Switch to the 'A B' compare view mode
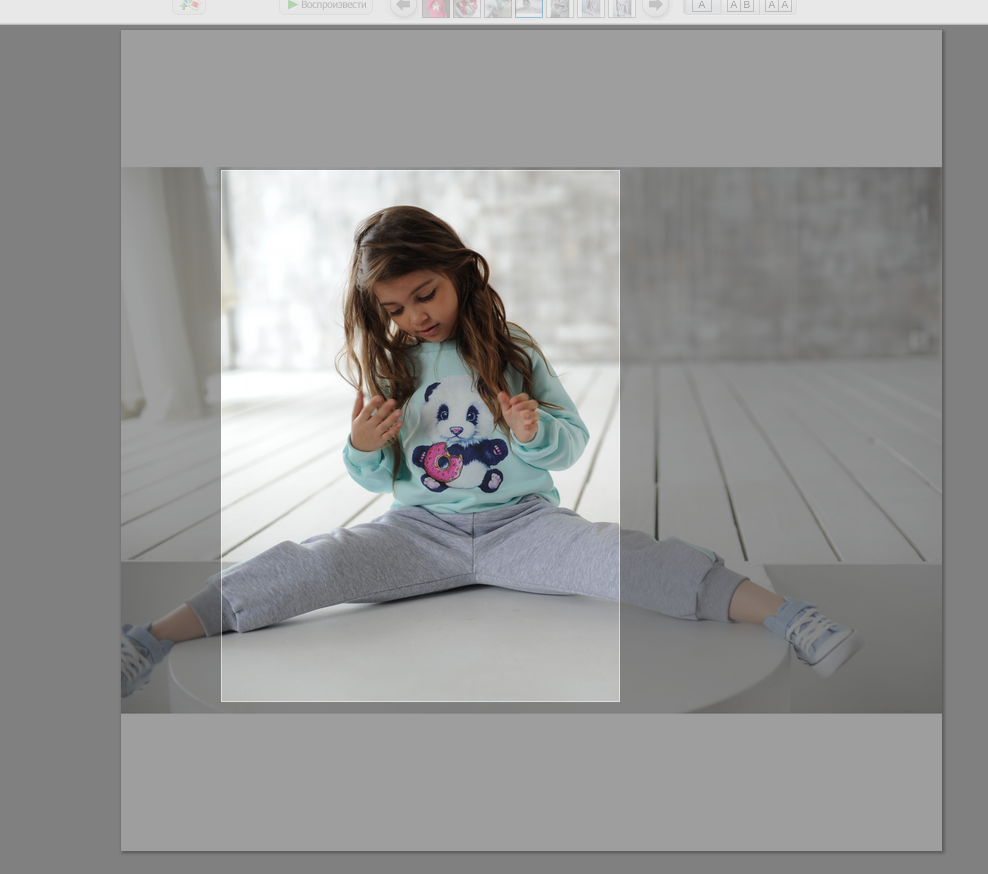 coord(740,5)
